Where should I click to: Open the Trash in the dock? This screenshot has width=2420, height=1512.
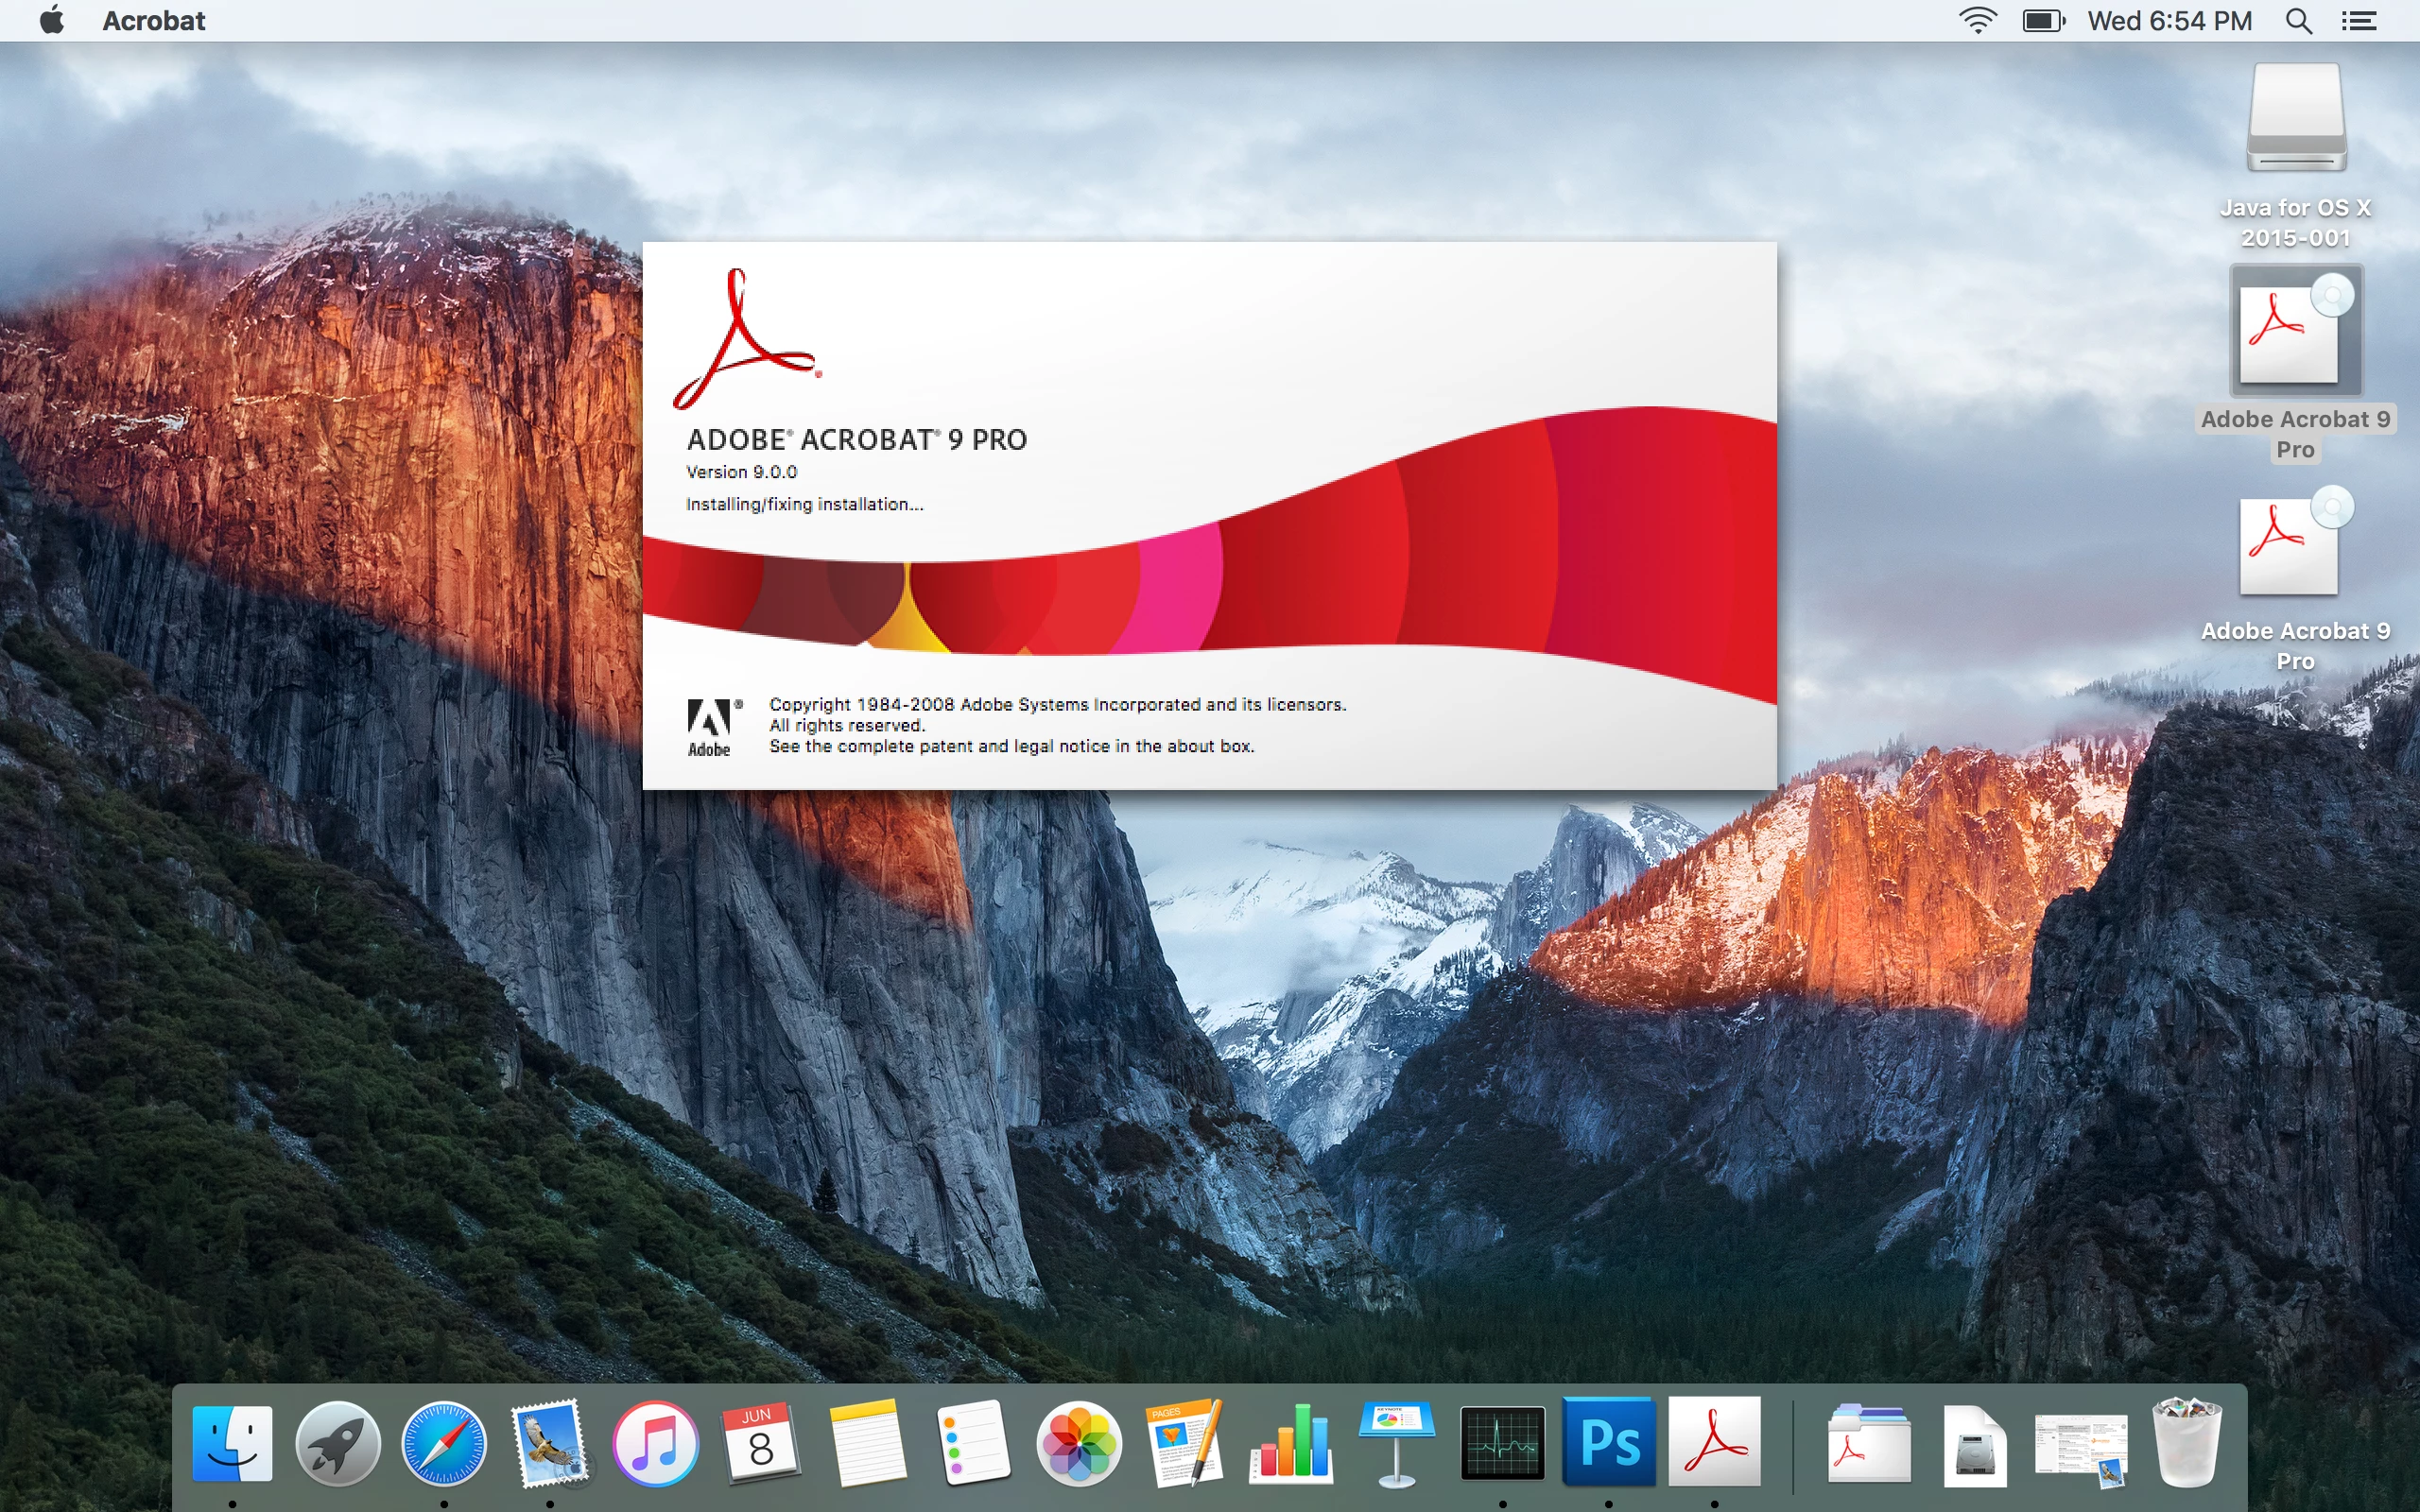pos(2186,1442)
